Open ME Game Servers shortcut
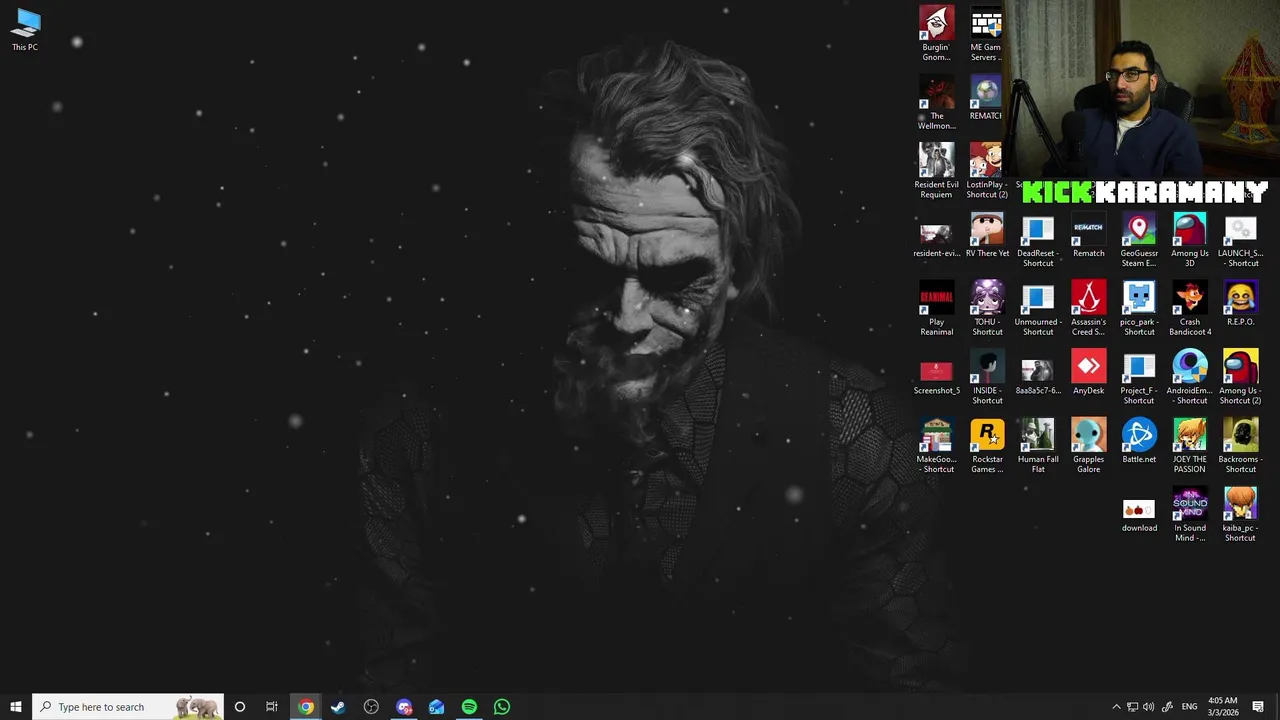 [986, 34]
